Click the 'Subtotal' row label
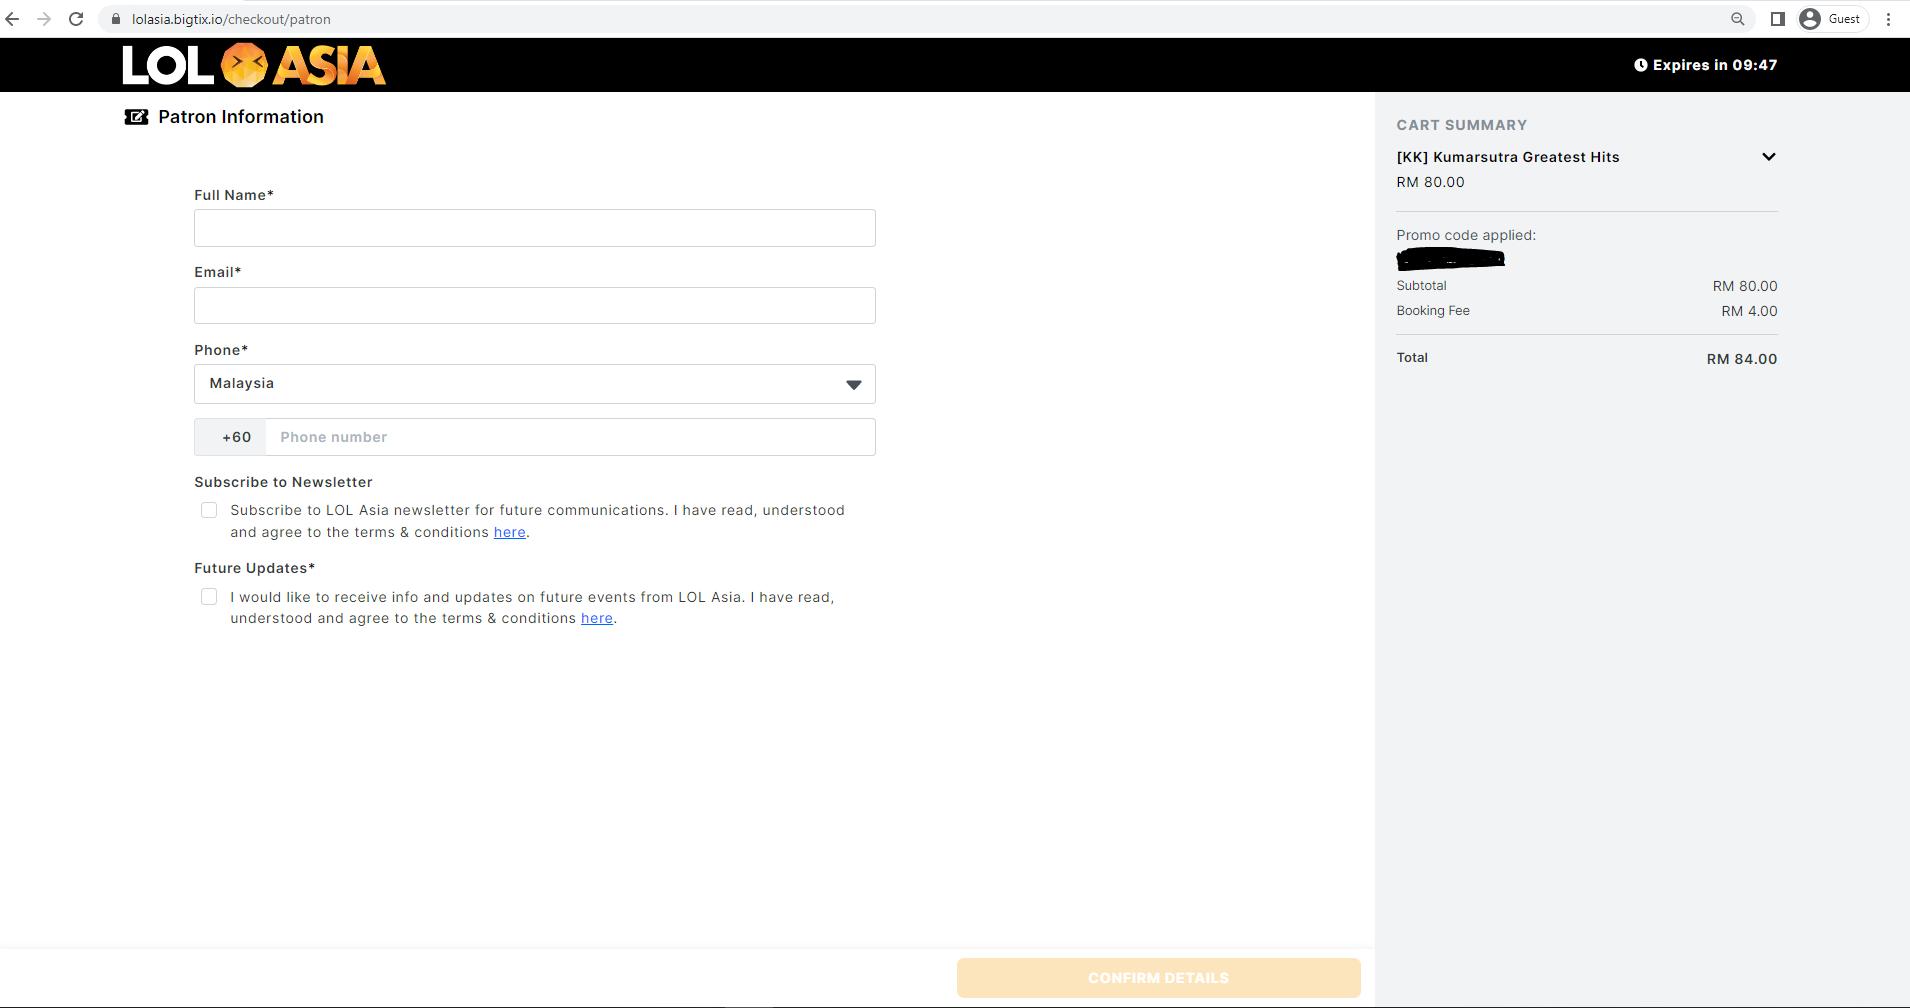This screenshot has height=1008, width=1910. [x=1421, y=286]
